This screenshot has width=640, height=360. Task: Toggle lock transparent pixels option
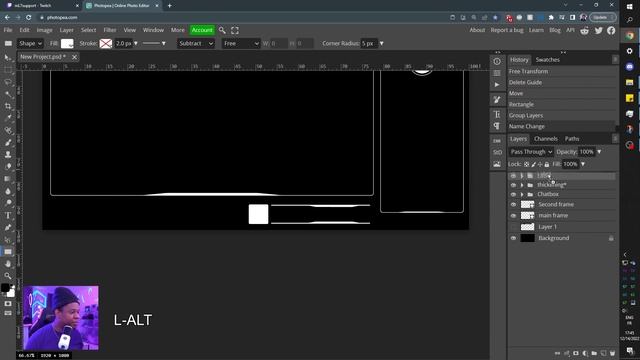[527, 164]
